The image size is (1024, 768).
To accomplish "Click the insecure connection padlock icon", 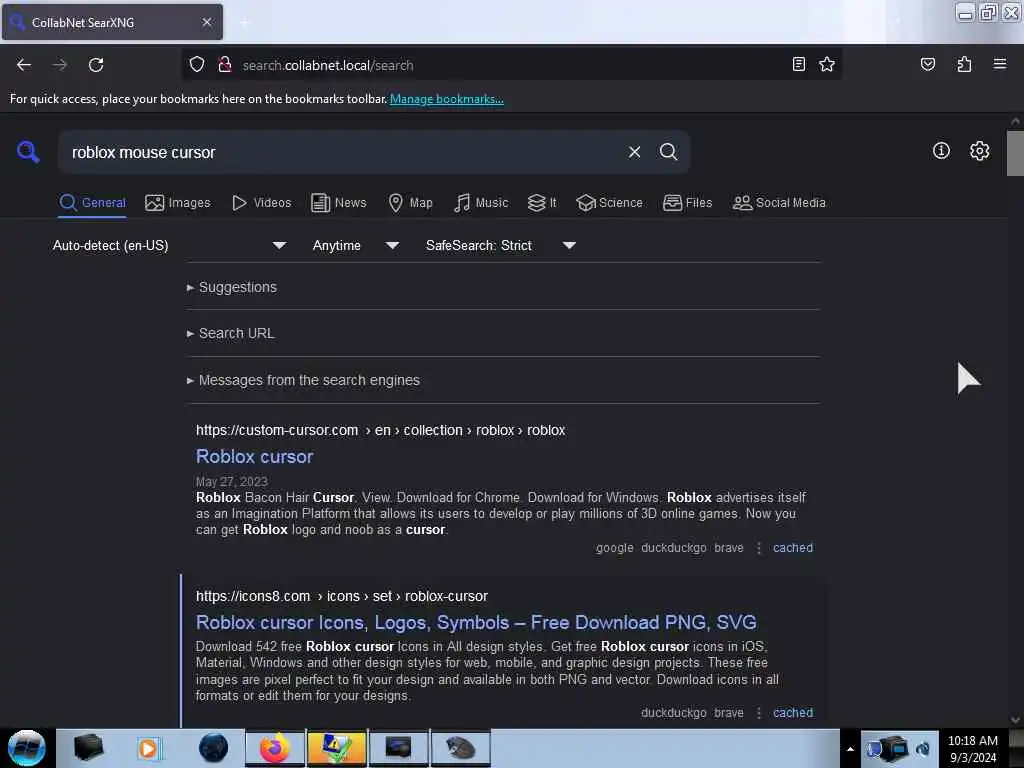I will pyautogui.click(x=225, y=65).
